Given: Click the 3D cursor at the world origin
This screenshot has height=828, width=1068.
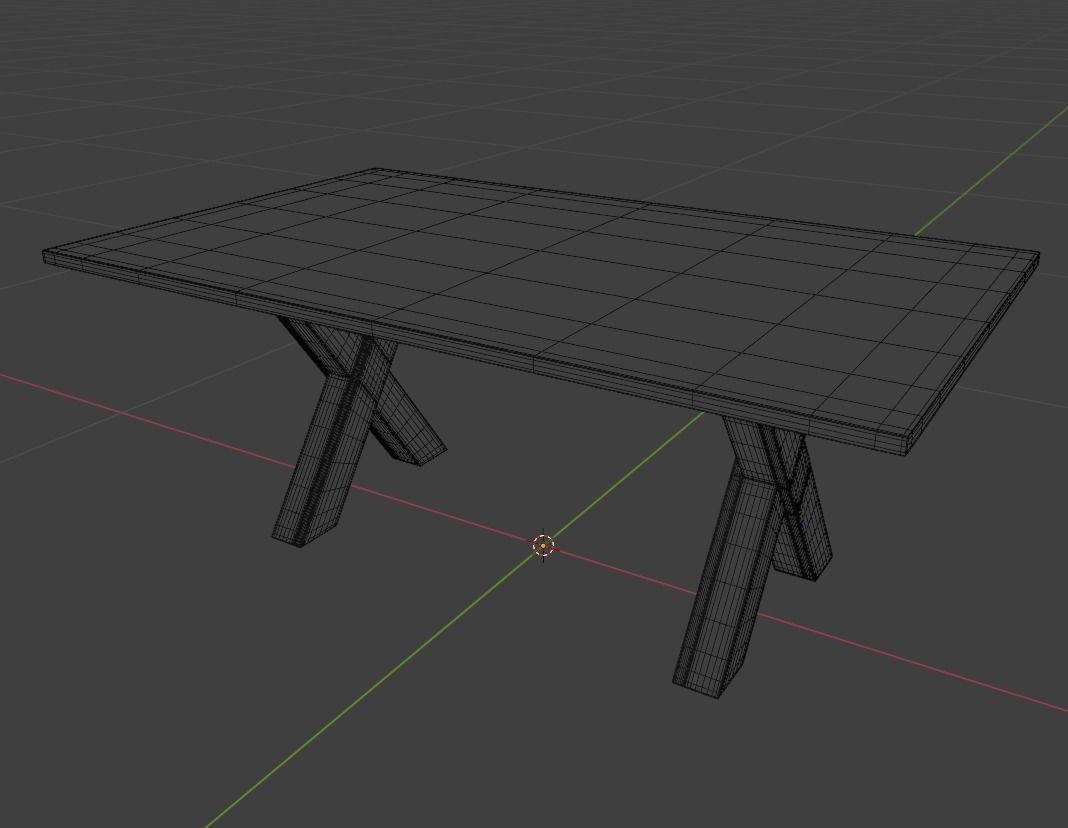Looking at the screenshot, I should click(543, 545).
